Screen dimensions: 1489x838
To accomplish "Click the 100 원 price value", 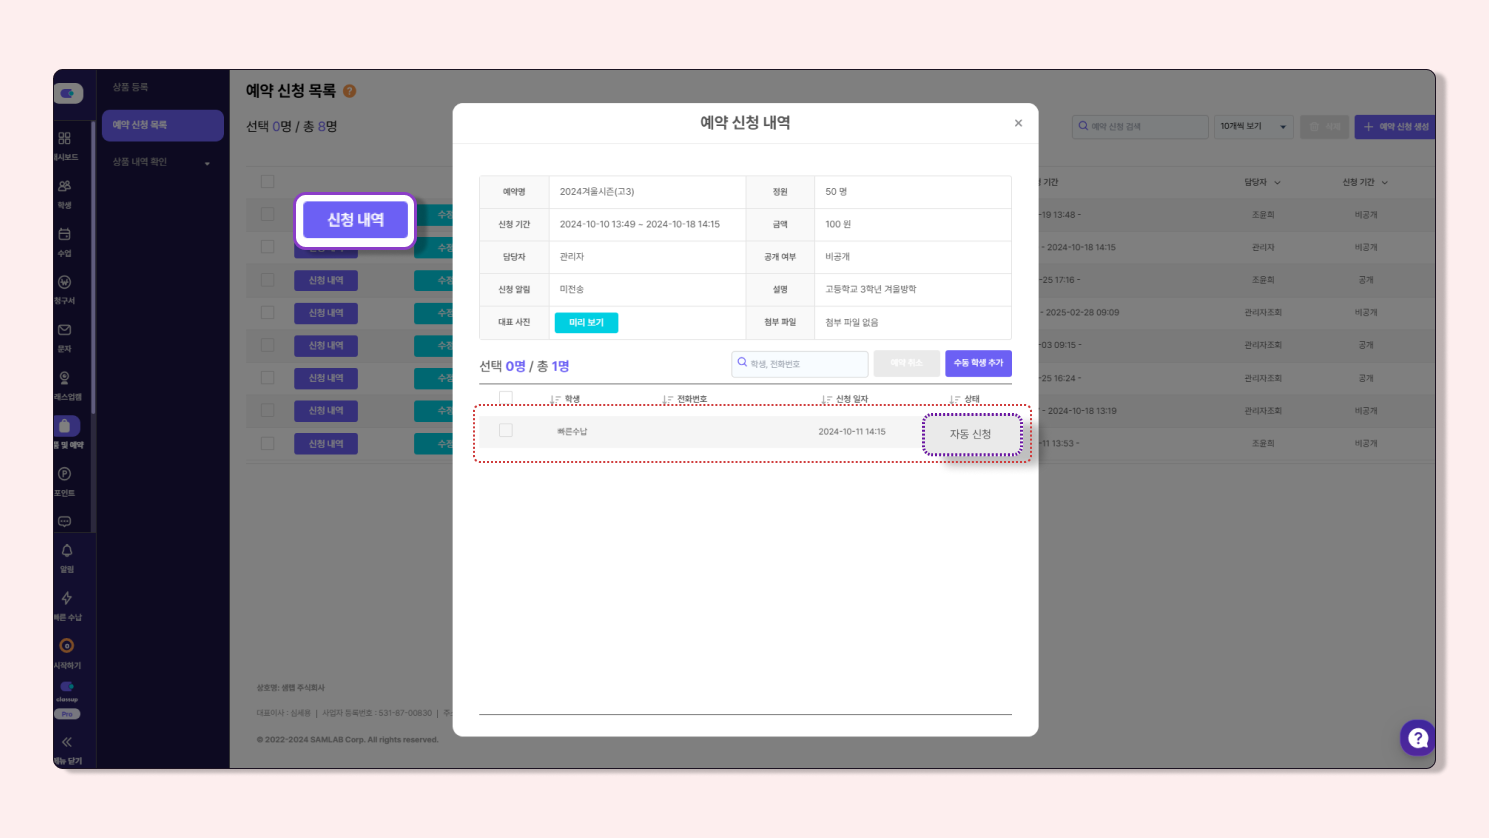I will [838, 225].
